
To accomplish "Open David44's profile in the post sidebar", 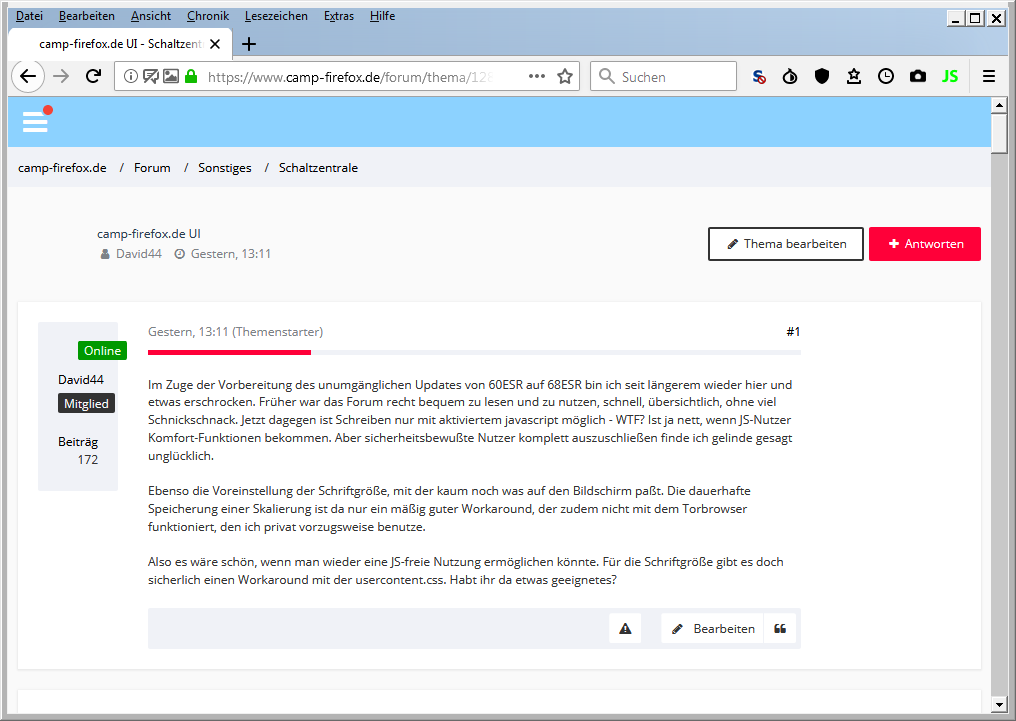I will [x=81, y=380].
